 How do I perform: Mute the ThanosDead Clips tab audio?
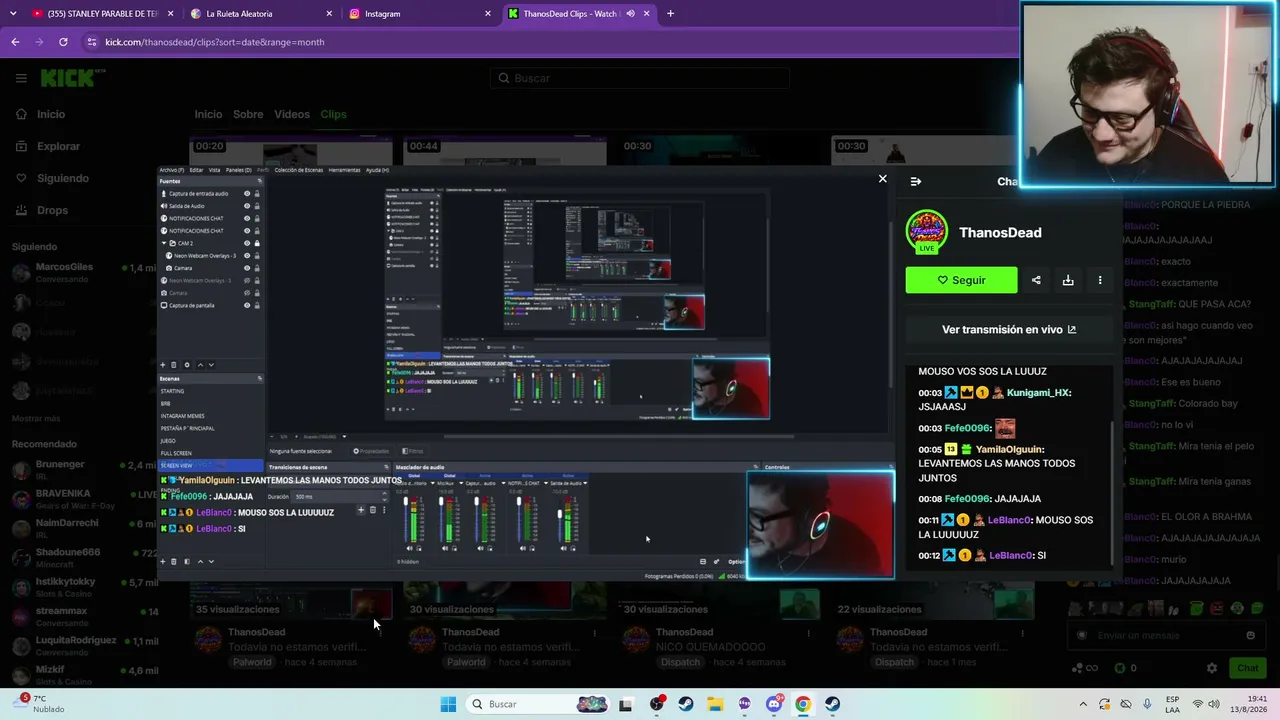coord(631,14)
